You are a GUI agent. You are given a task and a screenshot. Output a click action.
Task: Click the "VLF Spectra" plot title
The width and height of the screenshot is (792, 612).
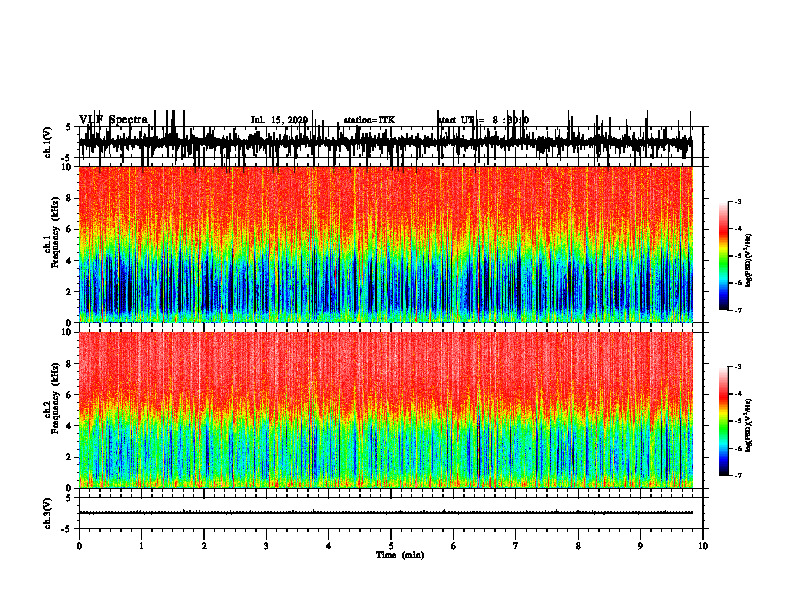(x=113, y=119)
